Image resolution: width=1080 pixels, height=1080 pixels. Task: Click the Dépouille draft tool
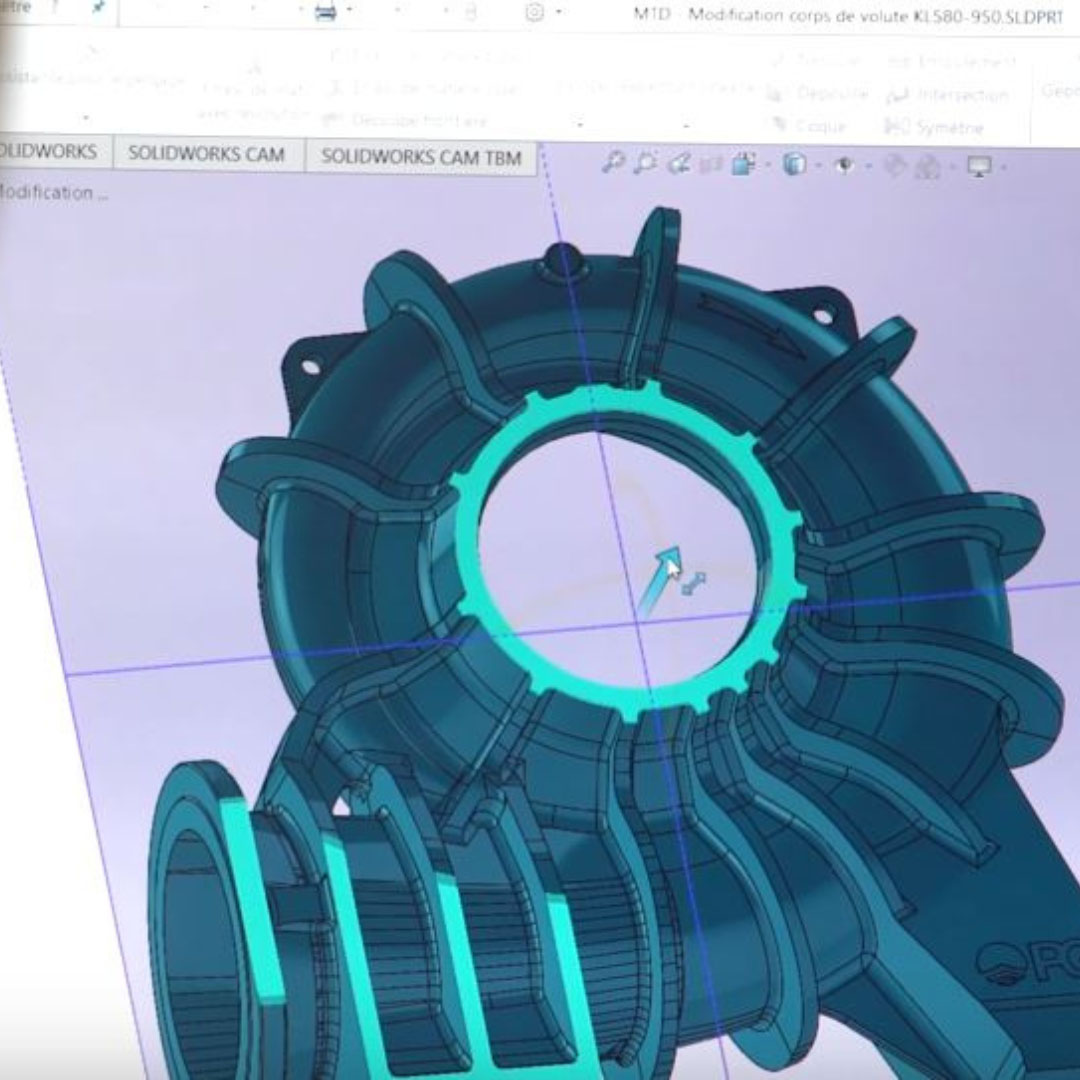click(x=822, y=93)
